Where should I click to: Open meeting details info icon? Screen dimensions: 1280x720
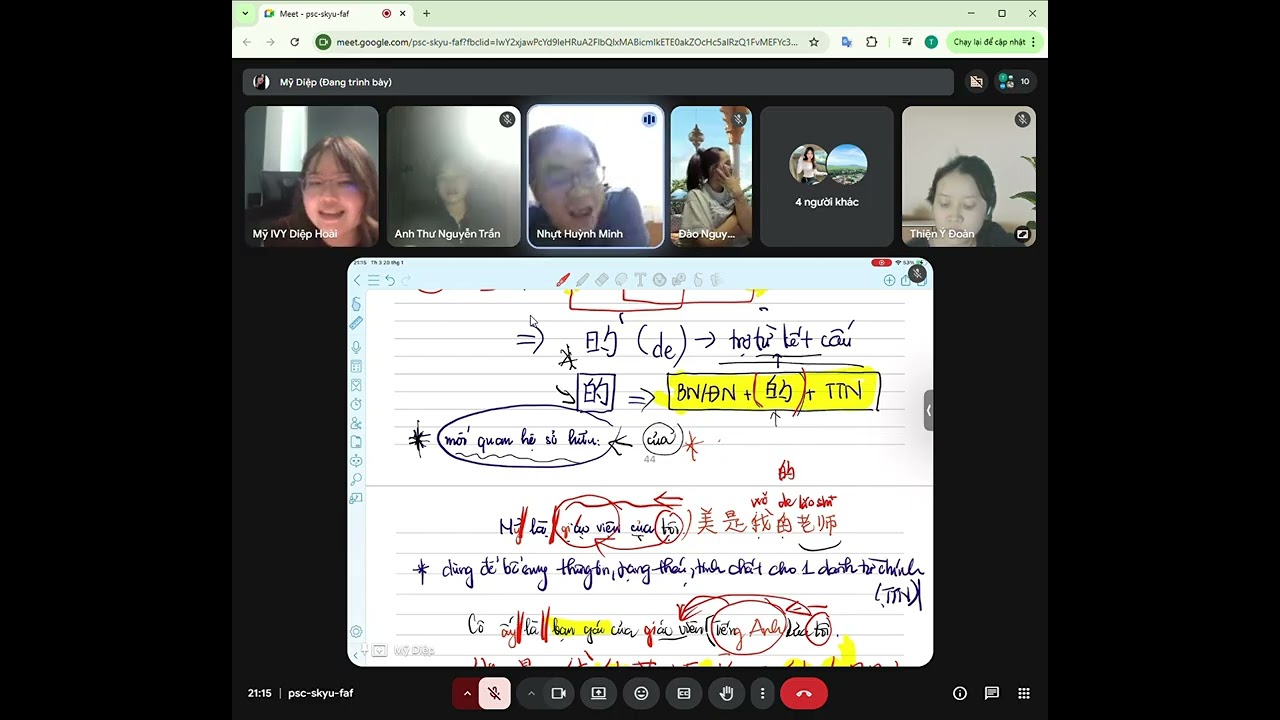(x=960, y=693)
